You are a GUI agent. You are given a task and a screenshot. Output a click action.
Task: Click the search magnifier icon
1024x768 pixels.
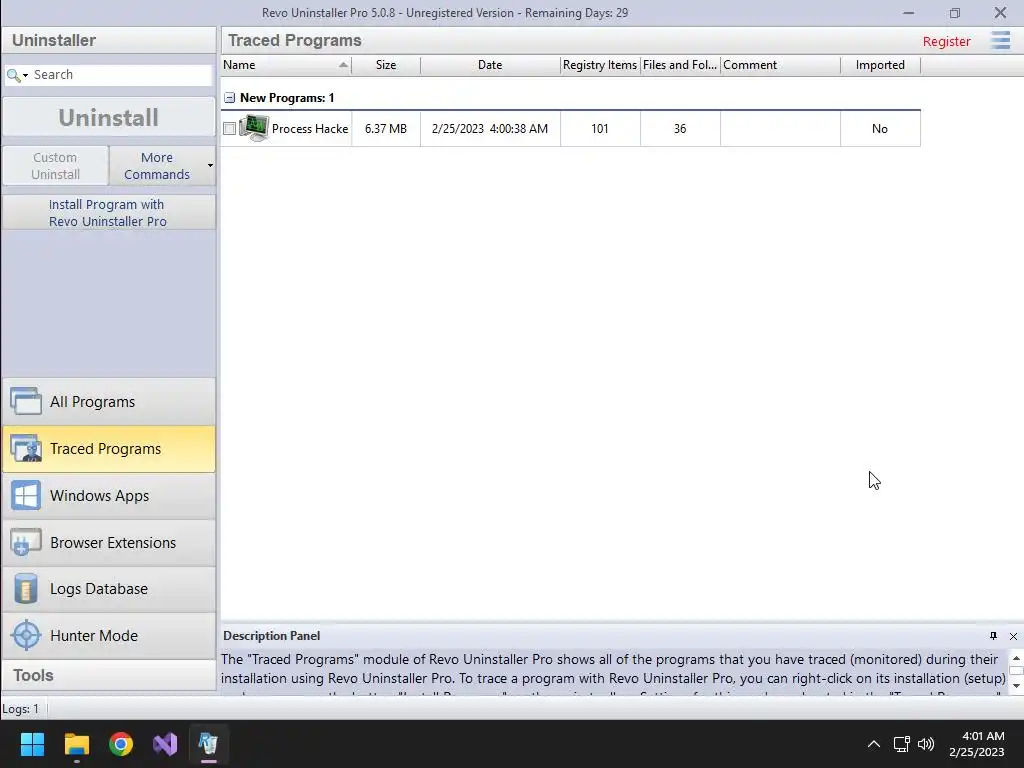point(13,75)
